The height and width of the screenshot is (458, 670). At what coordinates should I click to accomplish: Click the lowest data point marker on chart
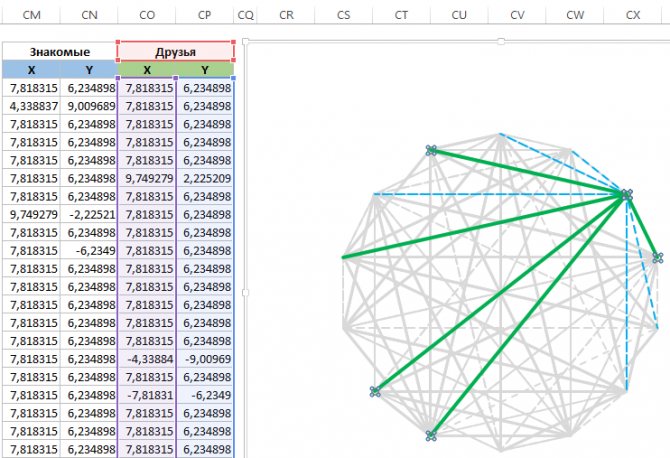[431, 435]
